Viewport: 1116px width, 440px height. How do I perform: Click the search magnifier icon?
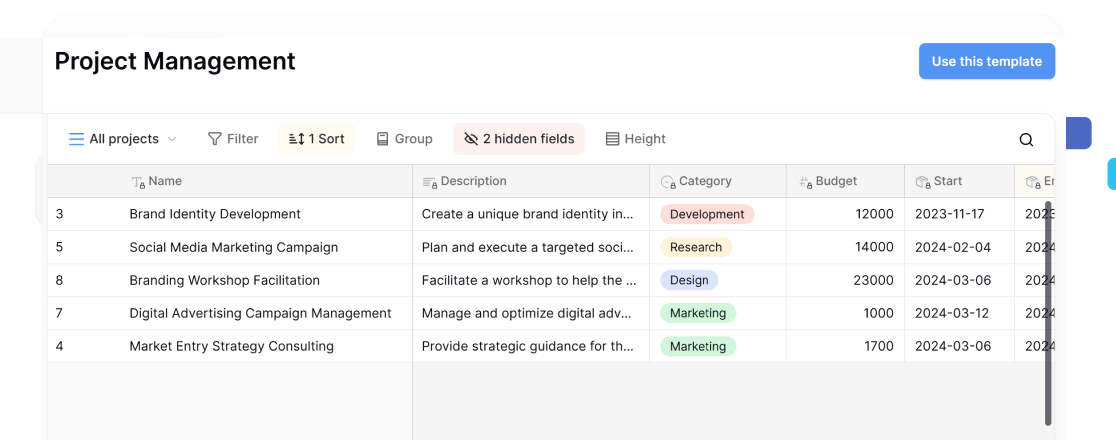1026,140
